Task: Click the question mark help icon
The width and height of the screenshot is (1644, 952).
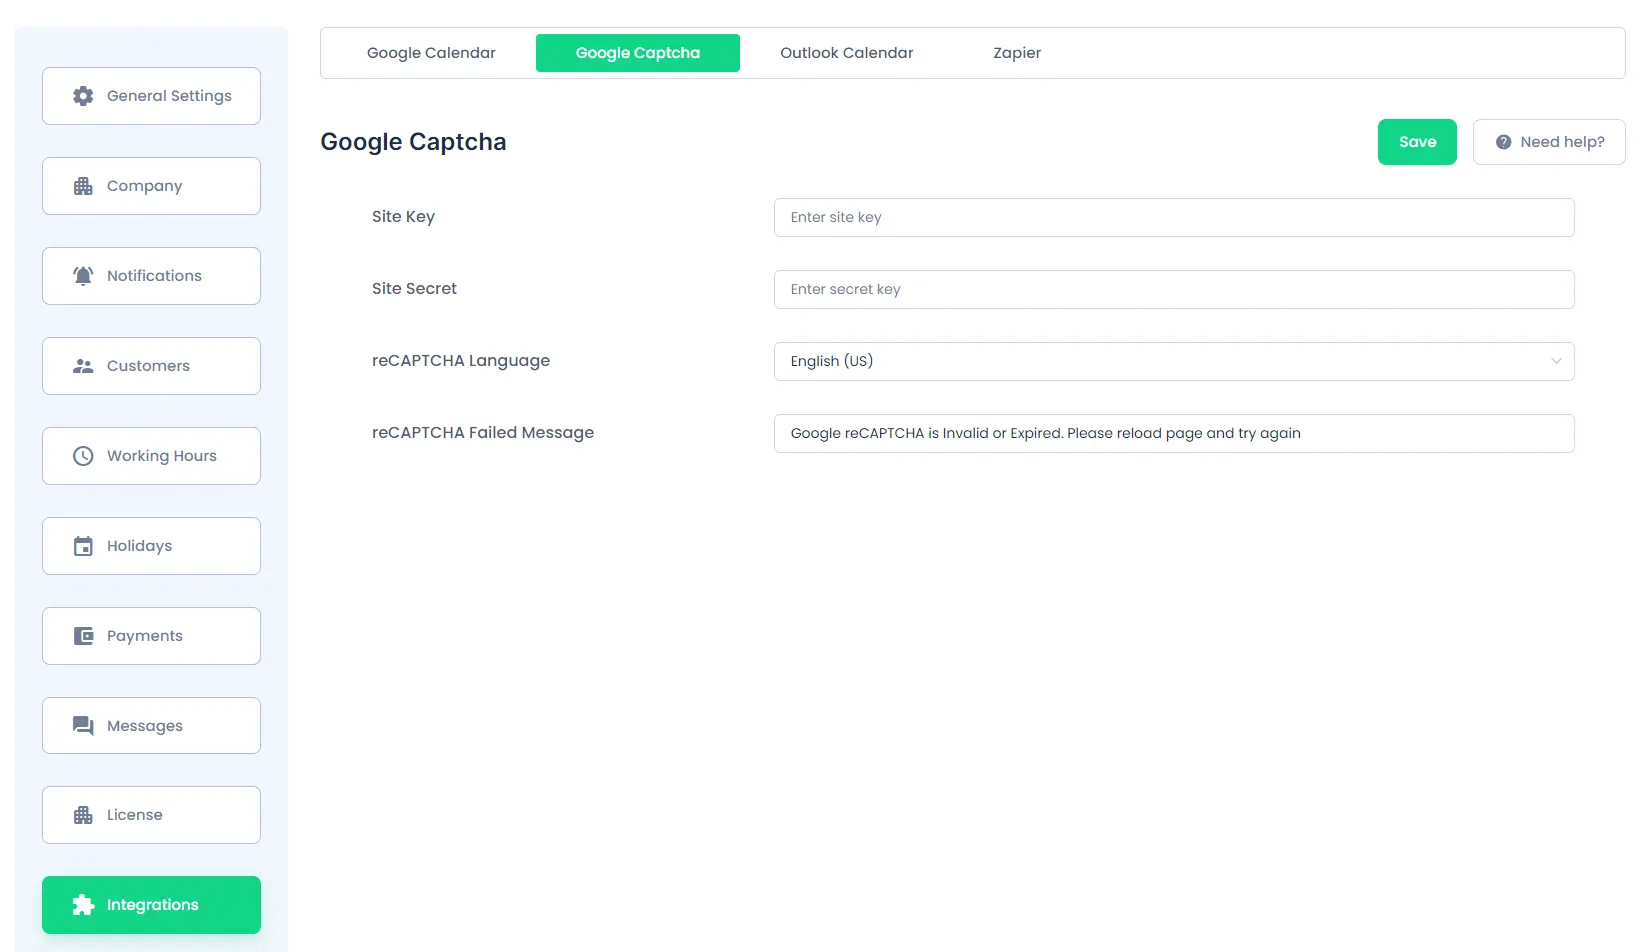Action: (x=1503, y=142)
